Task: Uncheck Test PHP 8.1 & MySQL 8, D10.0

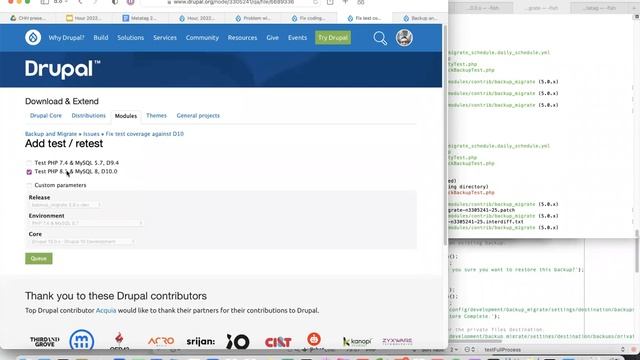Action: (29, 172)
